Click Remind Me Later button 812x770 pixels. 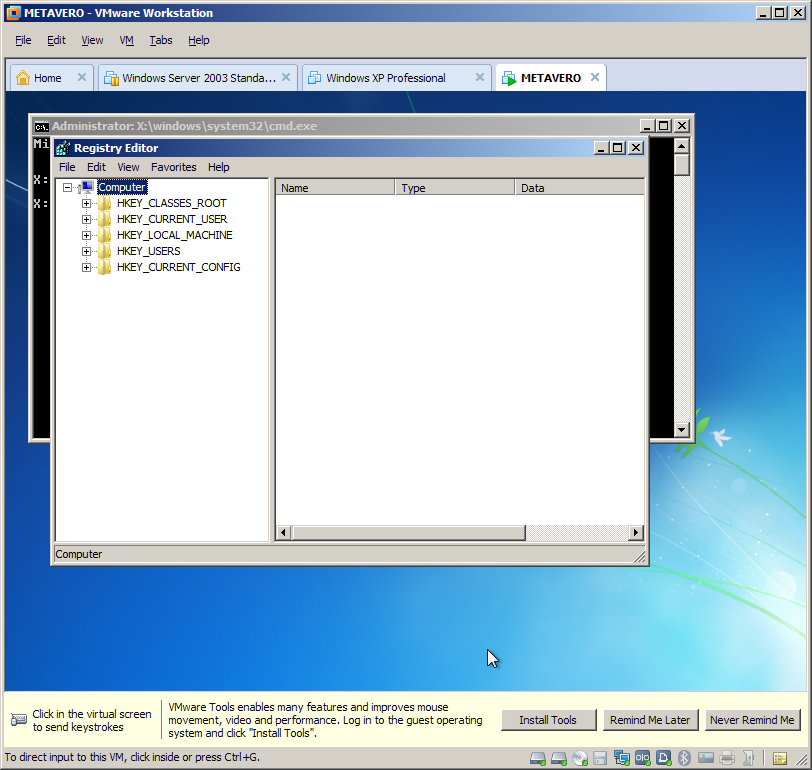pyautogui.click(x=650, y=720)
